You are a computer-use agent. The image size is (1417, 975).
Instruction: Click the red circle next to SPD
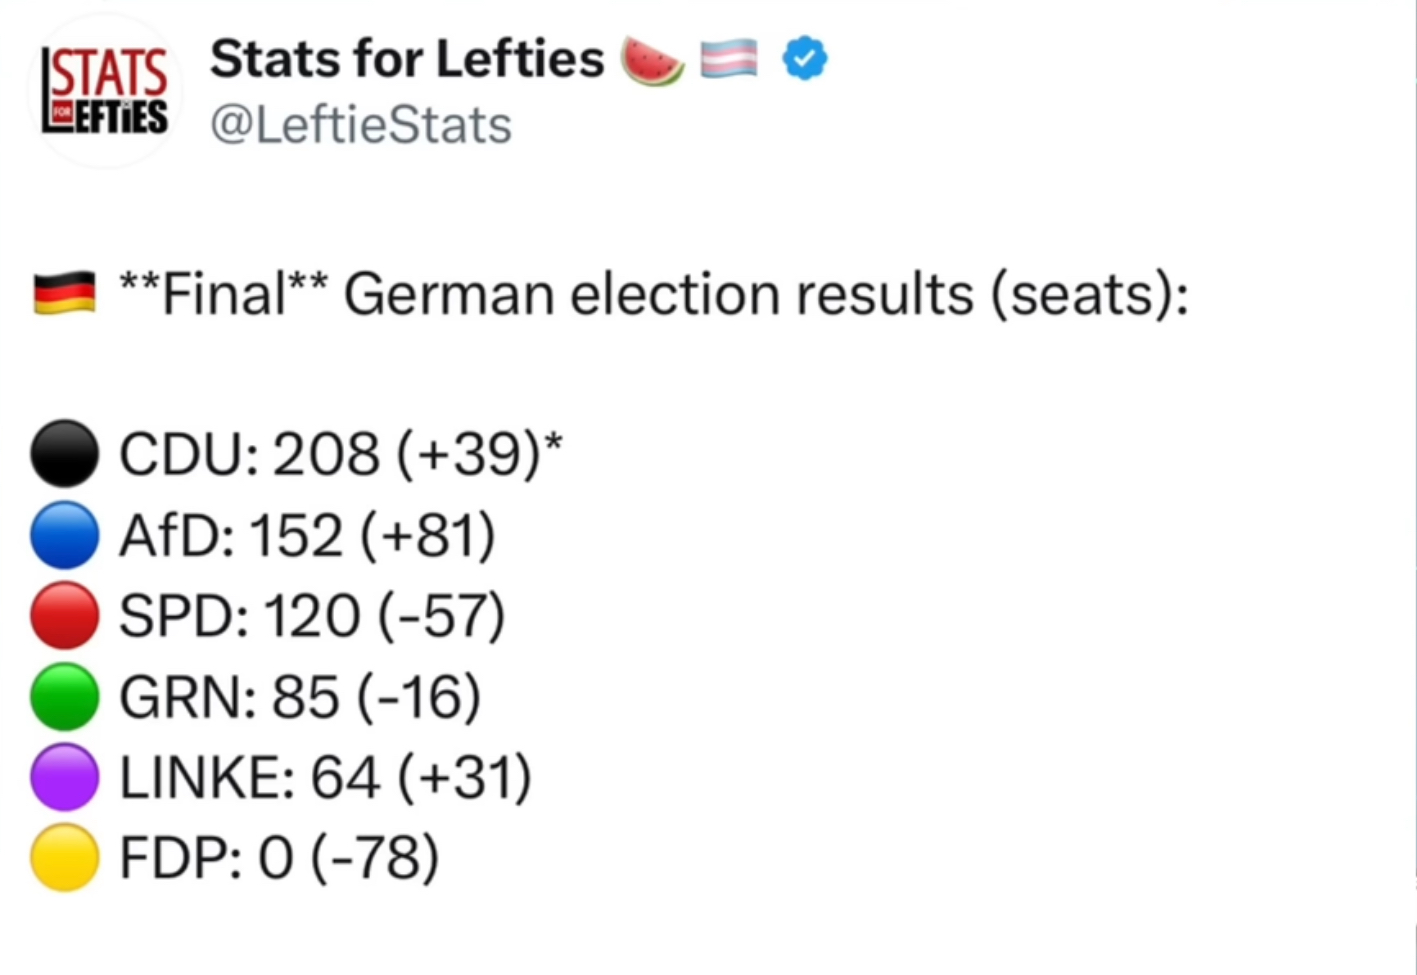[65, 616]
